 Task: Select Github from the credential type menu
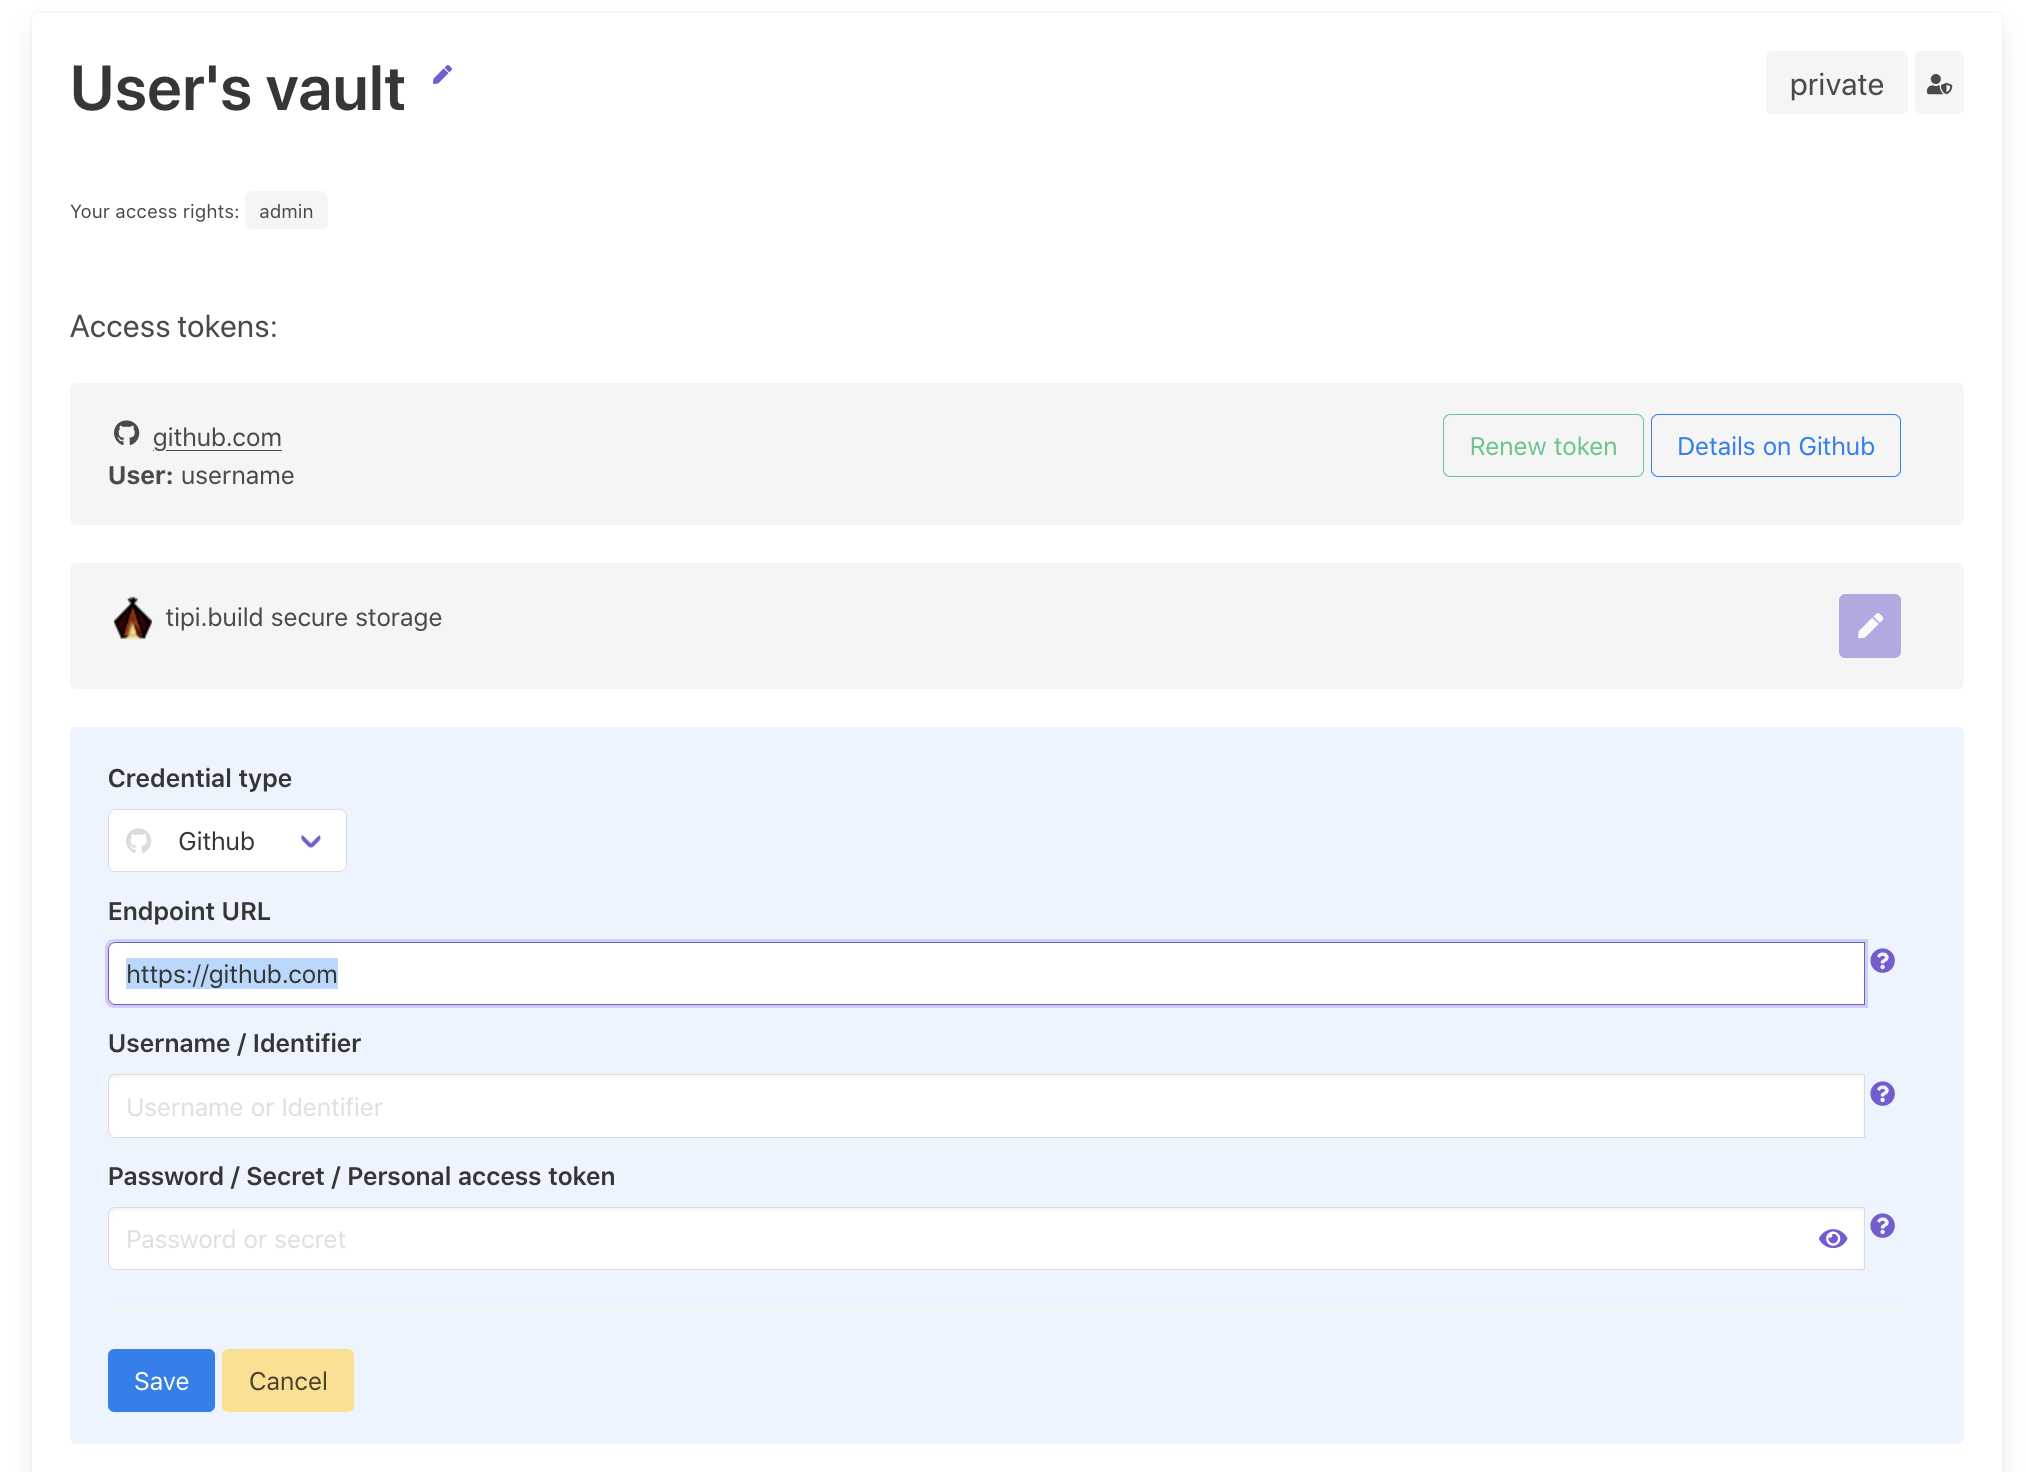coord(215,840)
